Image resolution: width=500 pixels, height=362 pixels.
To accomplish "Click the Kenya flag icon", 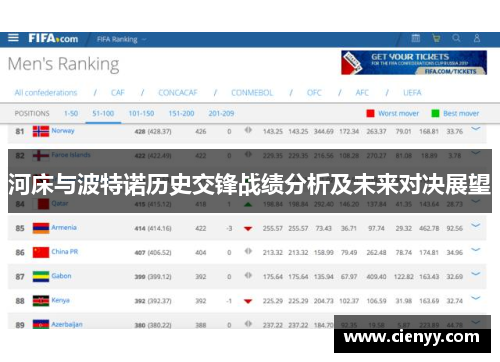I will coord(41,301).
